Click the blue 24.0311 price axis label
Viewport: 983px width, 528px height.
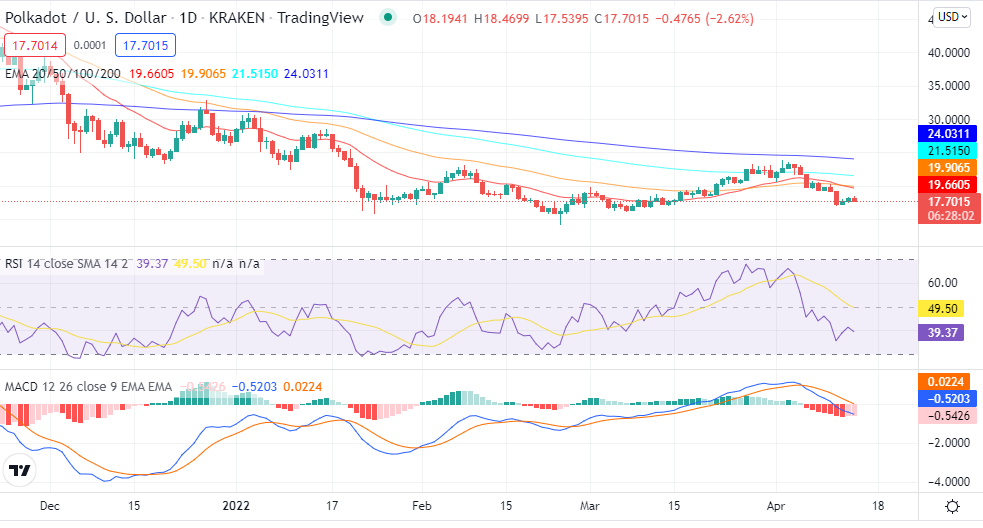tap(947, 134)
